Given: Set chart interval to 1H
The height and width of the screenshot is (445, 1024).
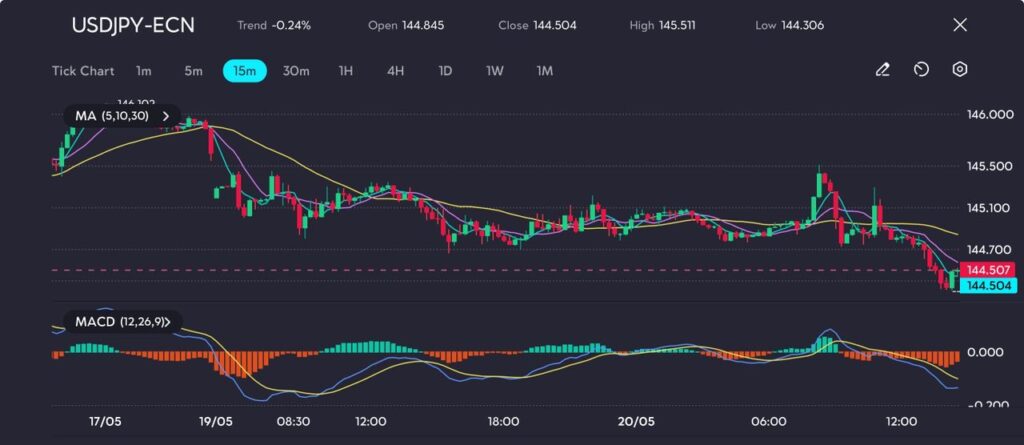Looking at the screenshot, I should pos(346,71).
